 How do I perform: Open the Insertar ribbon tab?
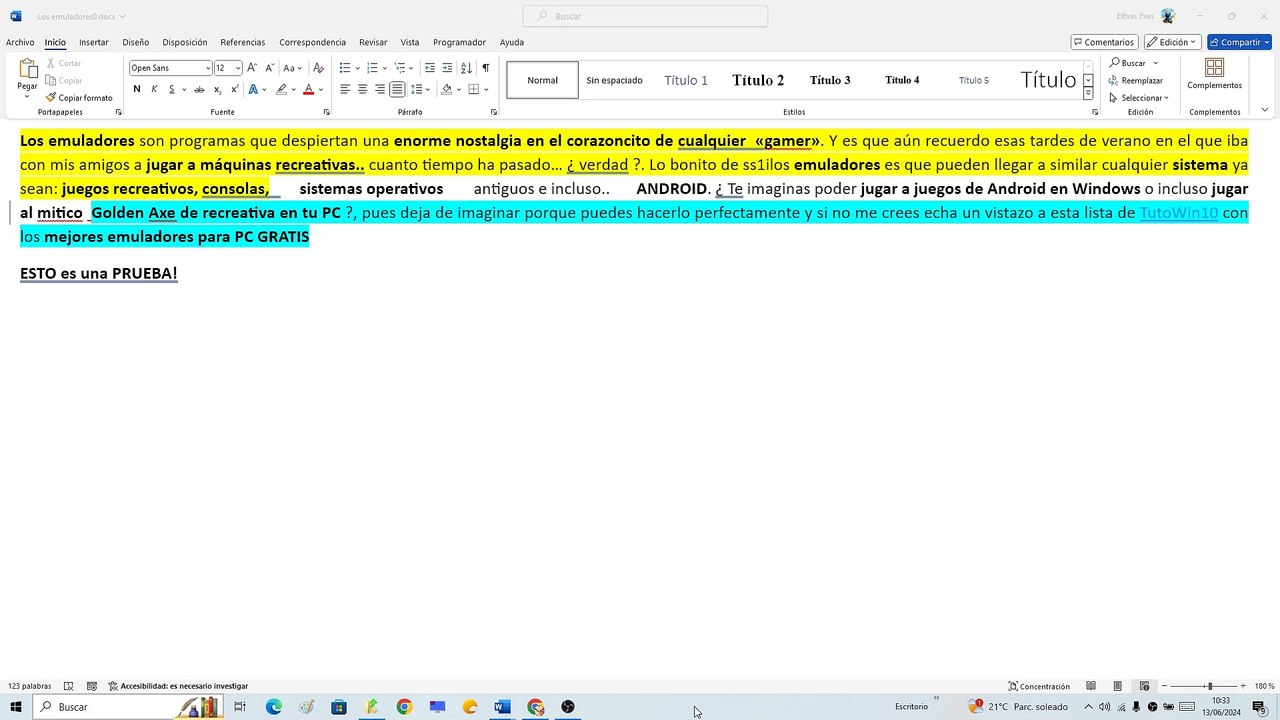(94, 42)
